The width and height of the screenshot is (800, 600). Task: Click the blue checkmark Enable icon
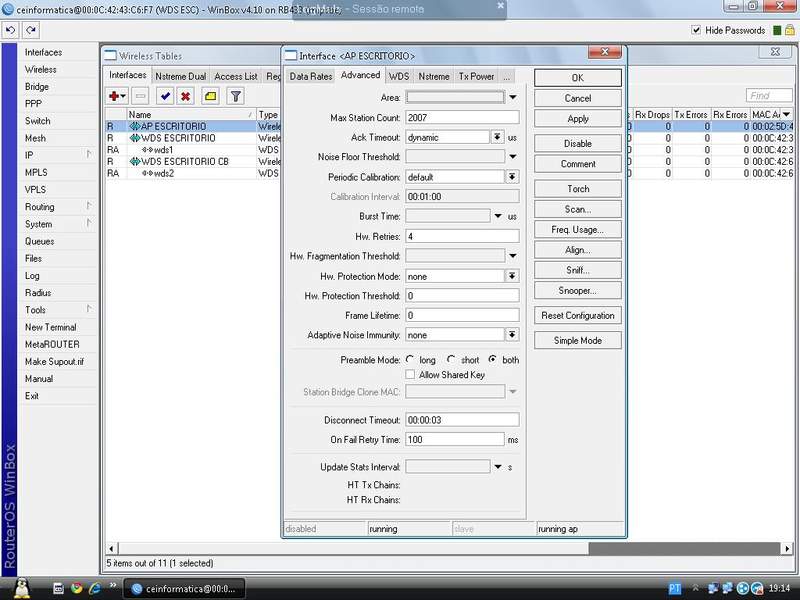point(165,96)
